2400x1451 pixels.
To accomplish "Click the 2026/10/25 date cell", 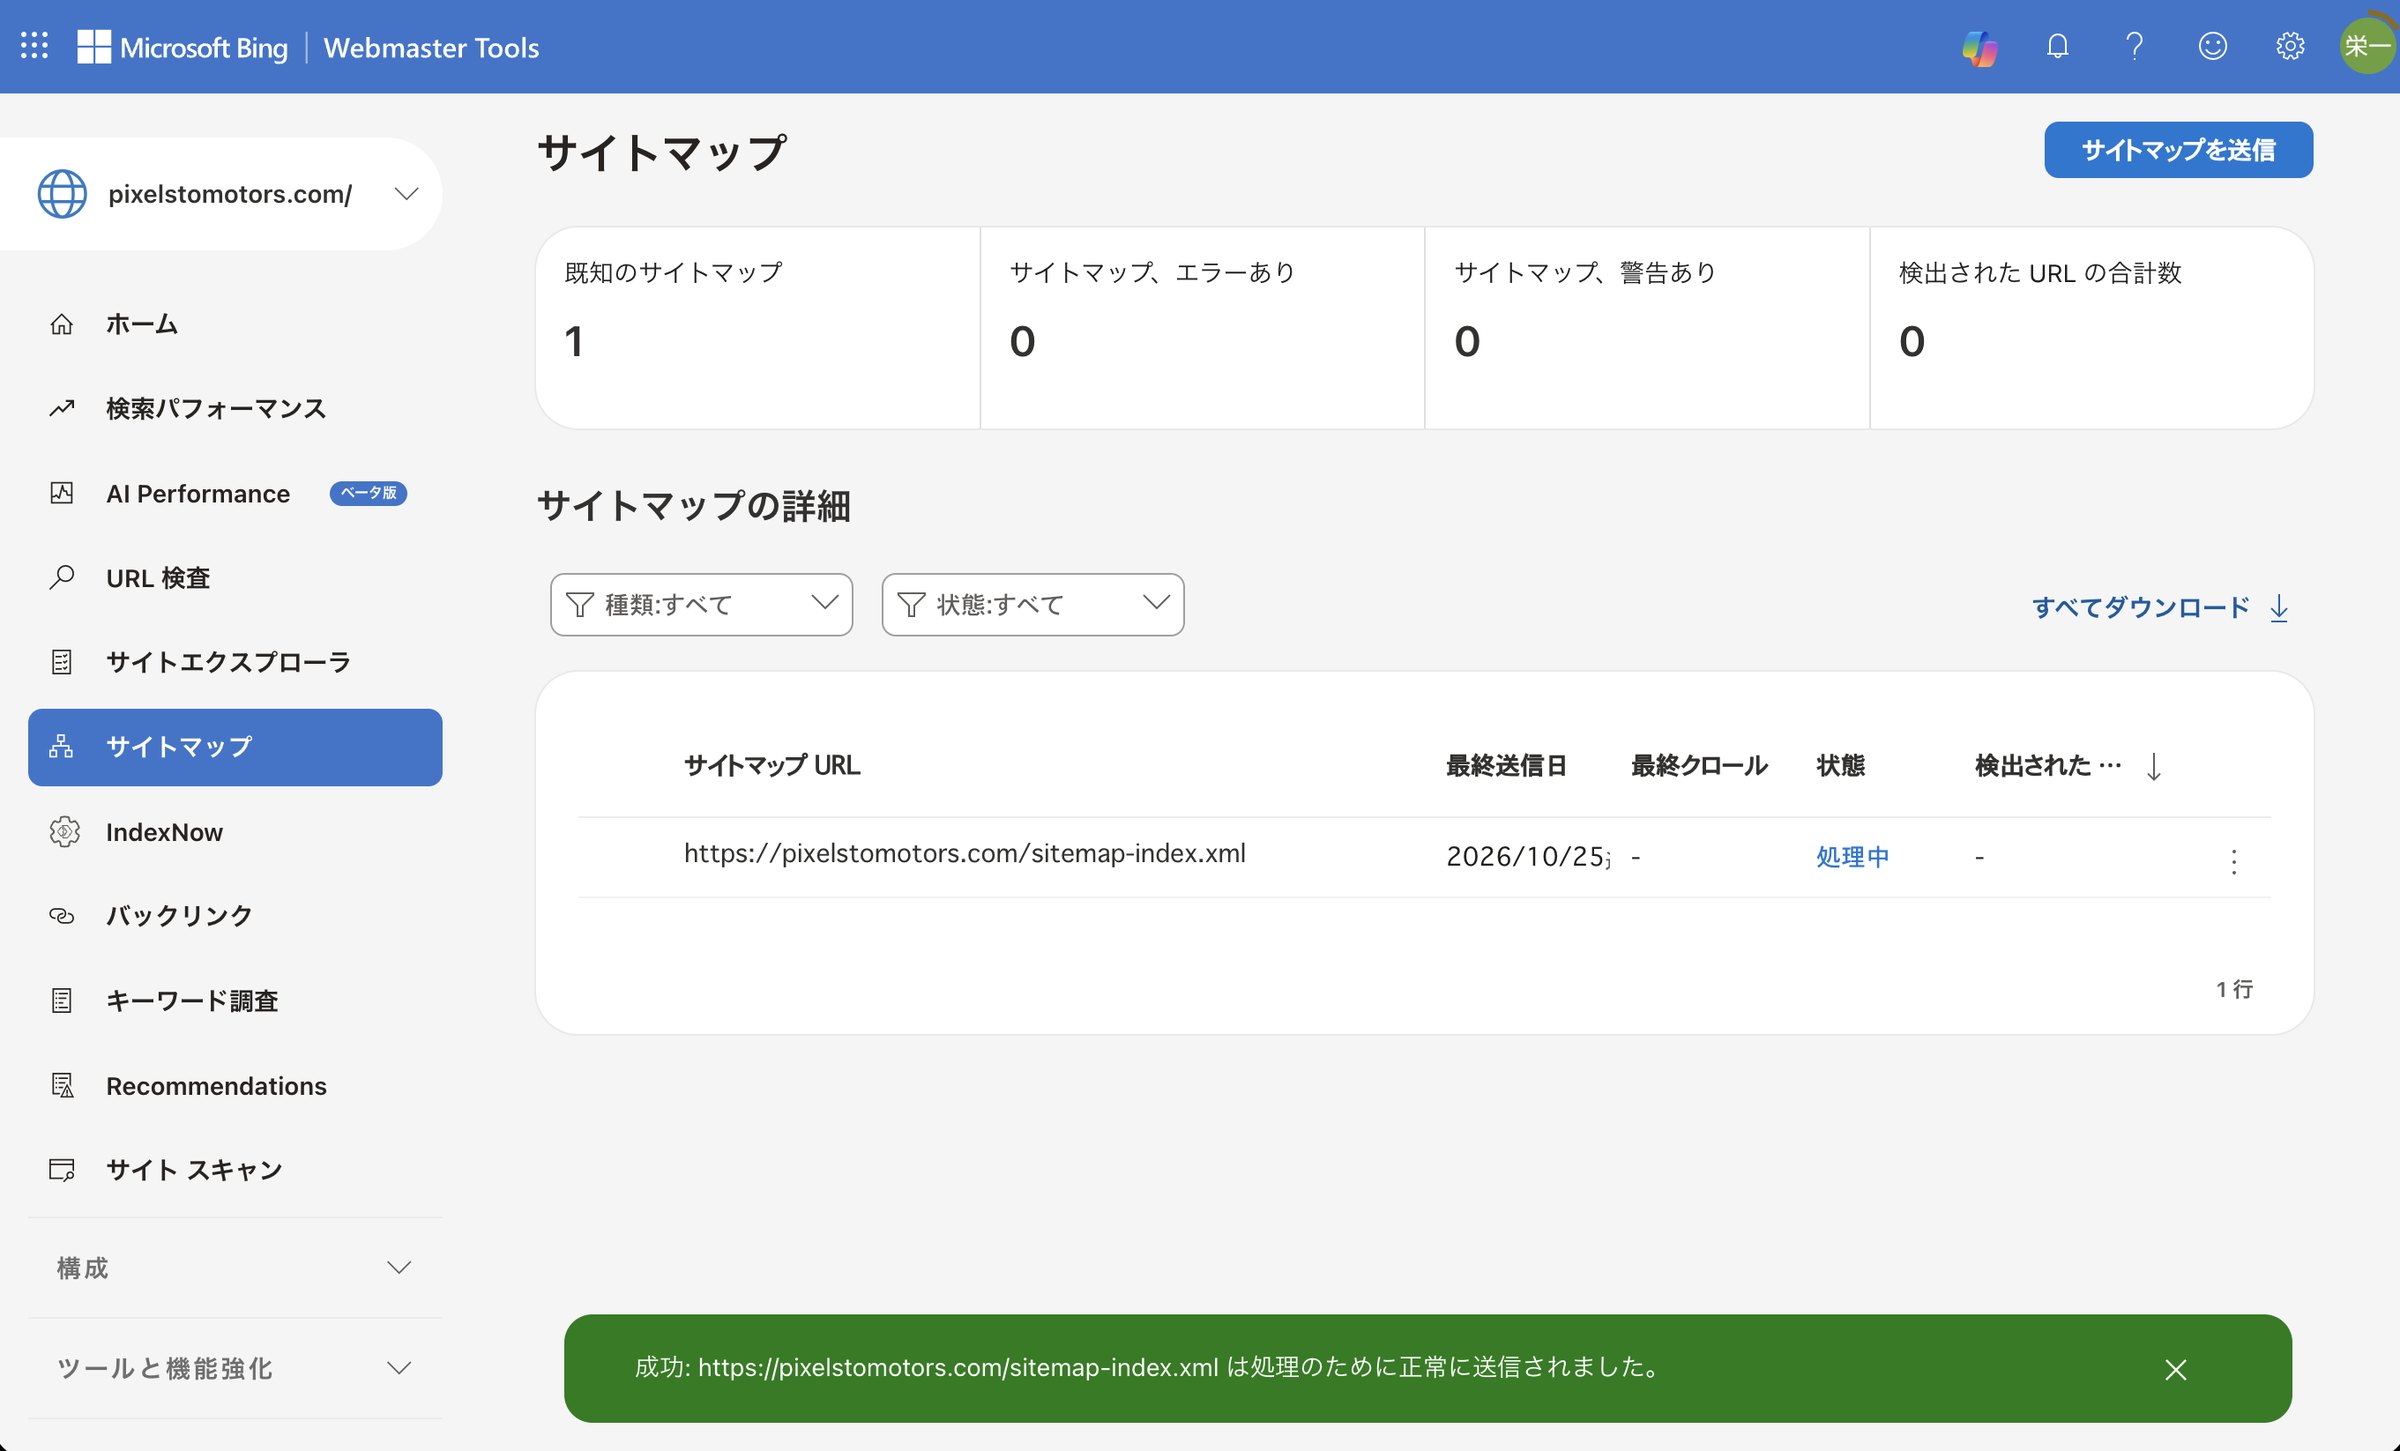I will (1526, 857).
